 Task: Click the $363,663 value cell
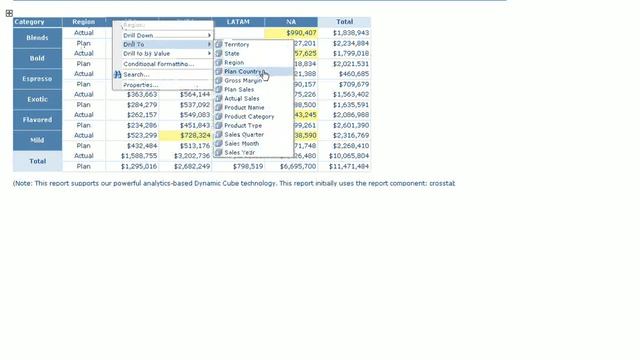[132, 94]
